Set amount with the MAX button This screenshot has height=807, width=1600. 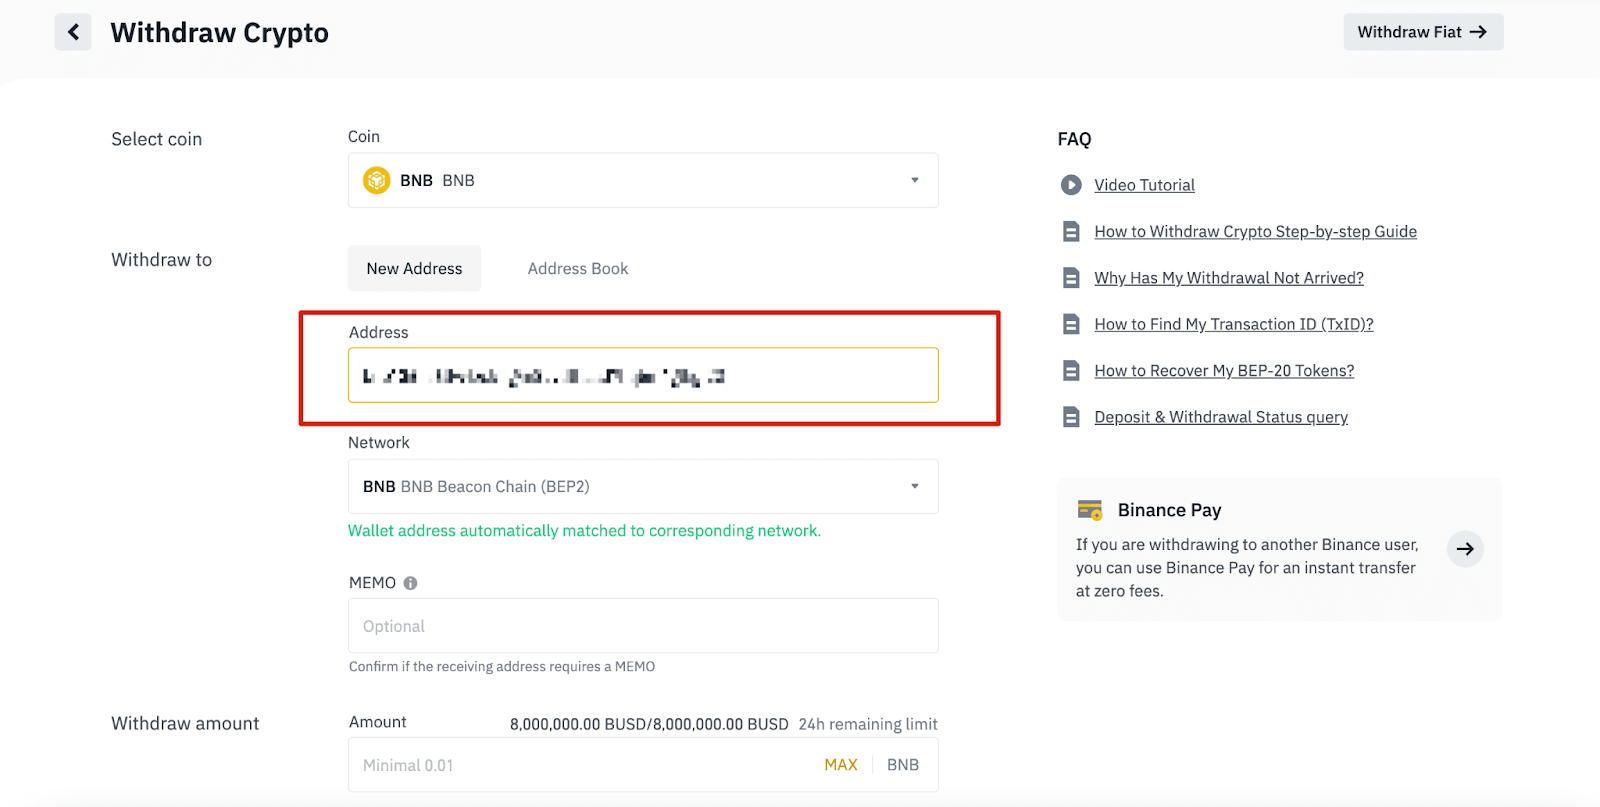[841, 765]
